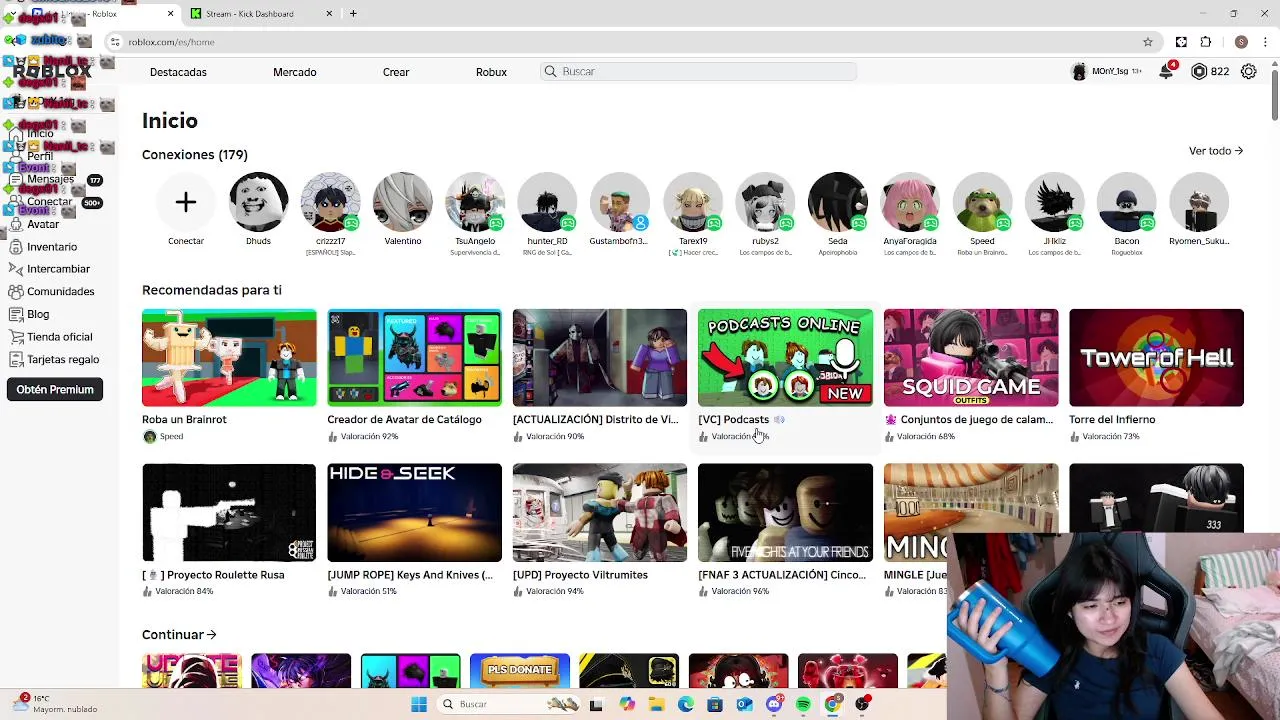Image resolution: width=1280 pixels, height=720 pixels.
Task: Click Ver todo for connections
Action: click(x=1215, y=151)
